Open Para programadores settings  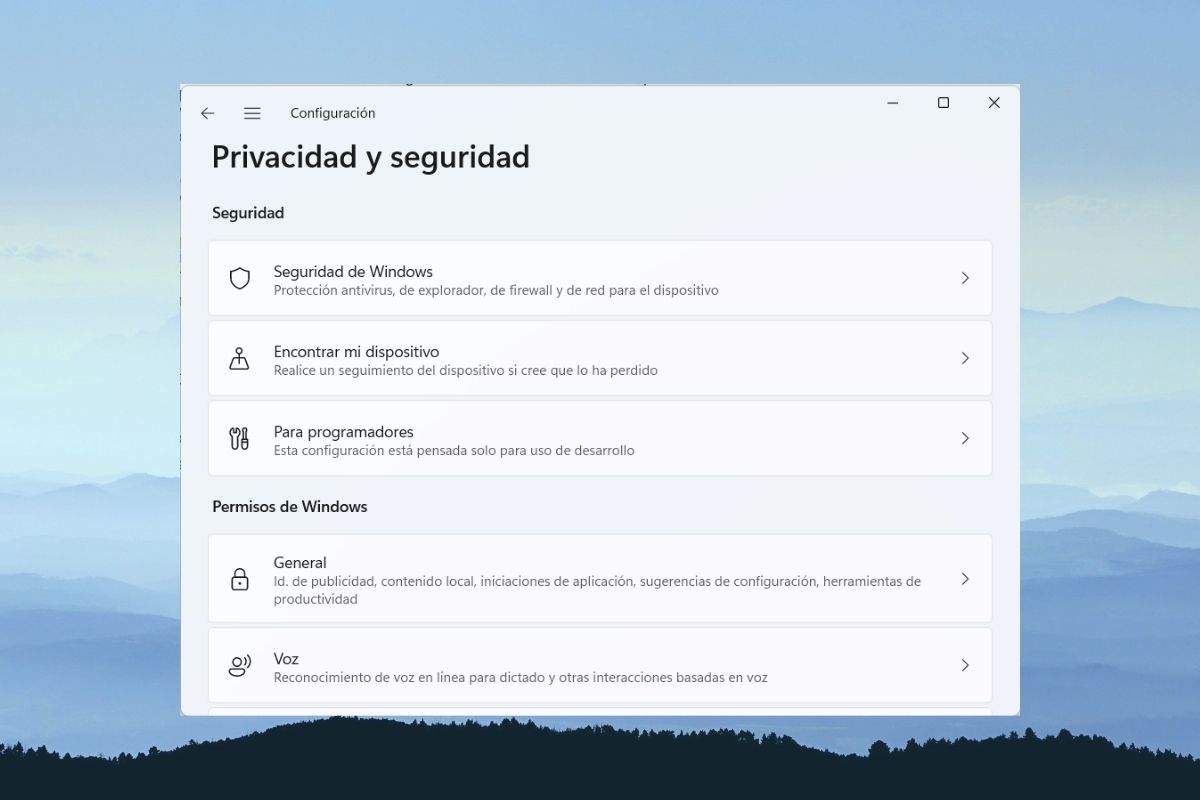pos(343,431)
